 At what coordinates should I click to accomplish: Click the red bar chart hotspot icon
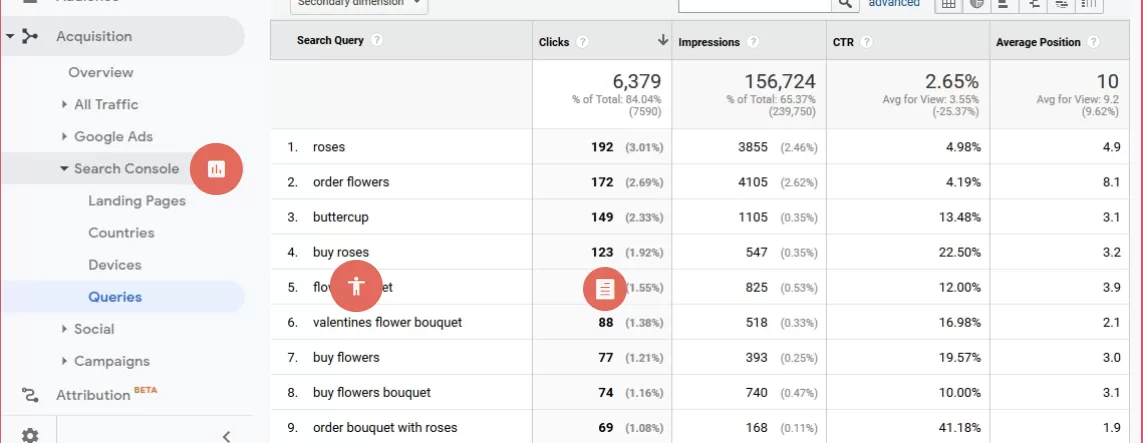[216, 169]
